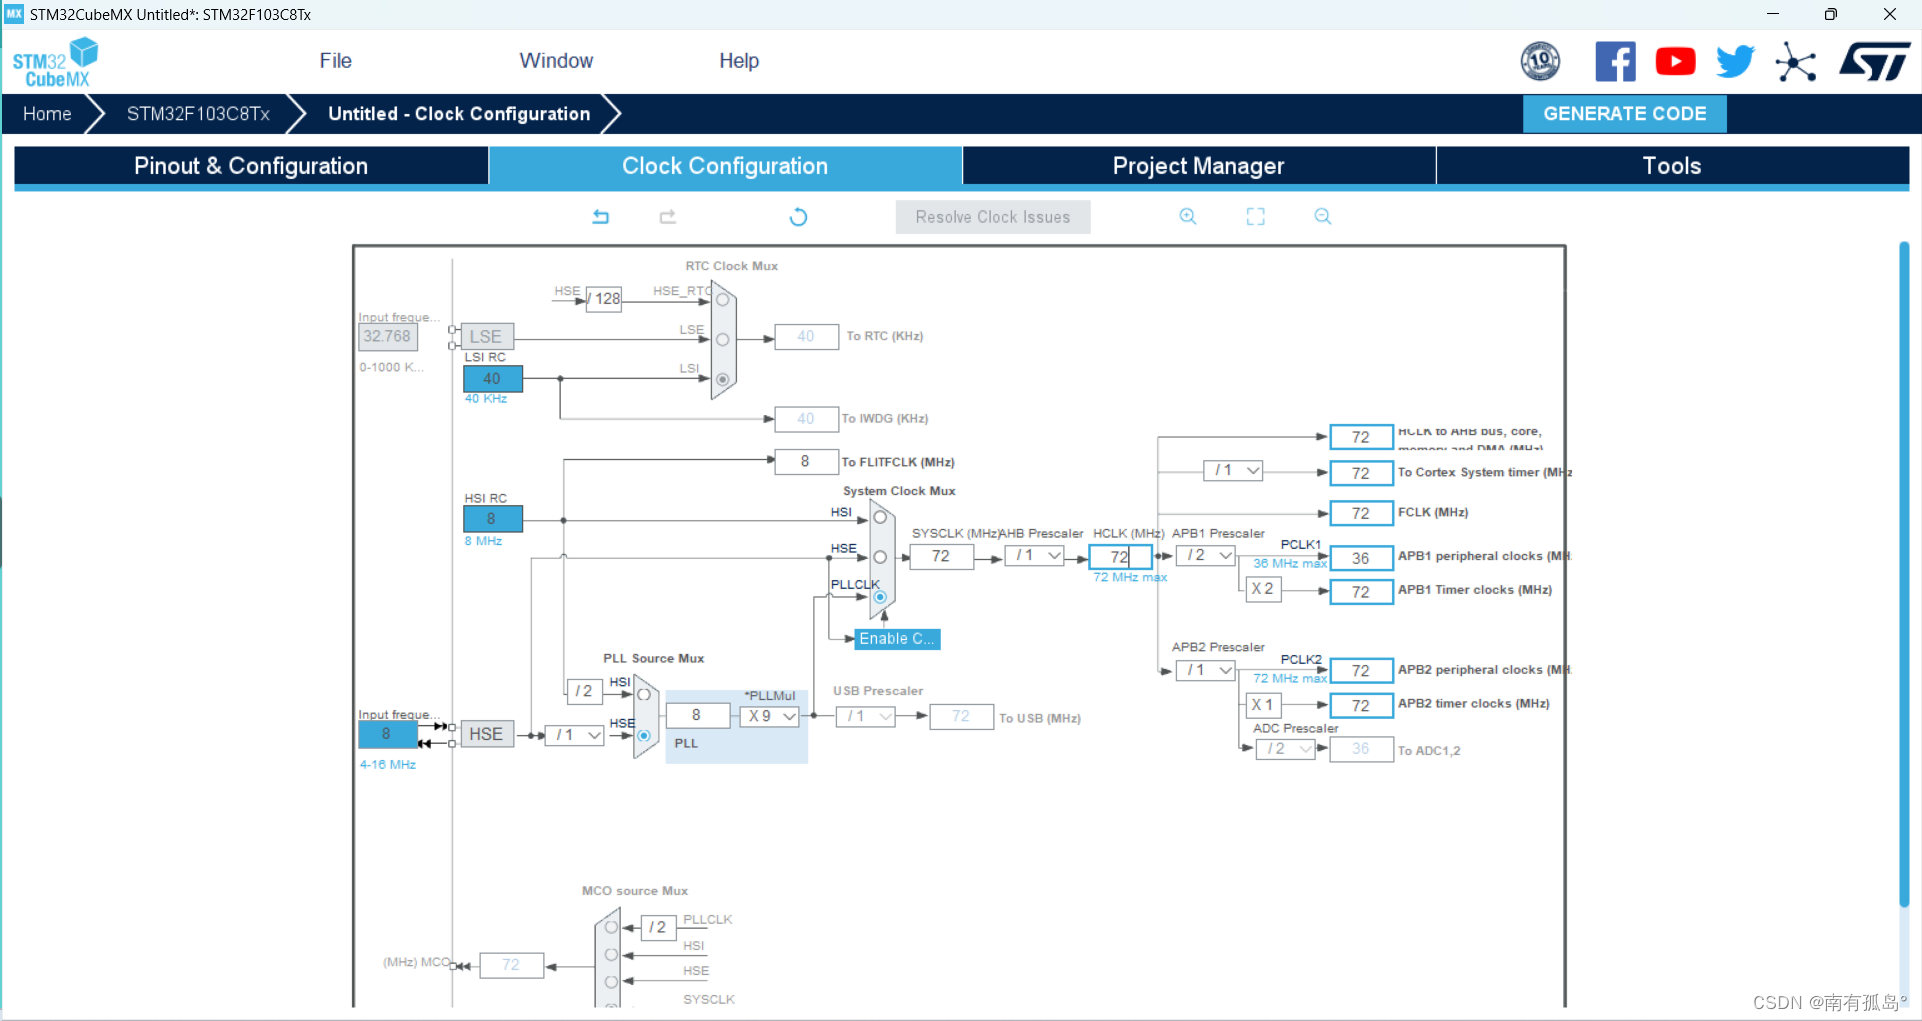1922x1021 pixels.
Task: Switch to Tools tab
Action: click(x=1672, y=166)
